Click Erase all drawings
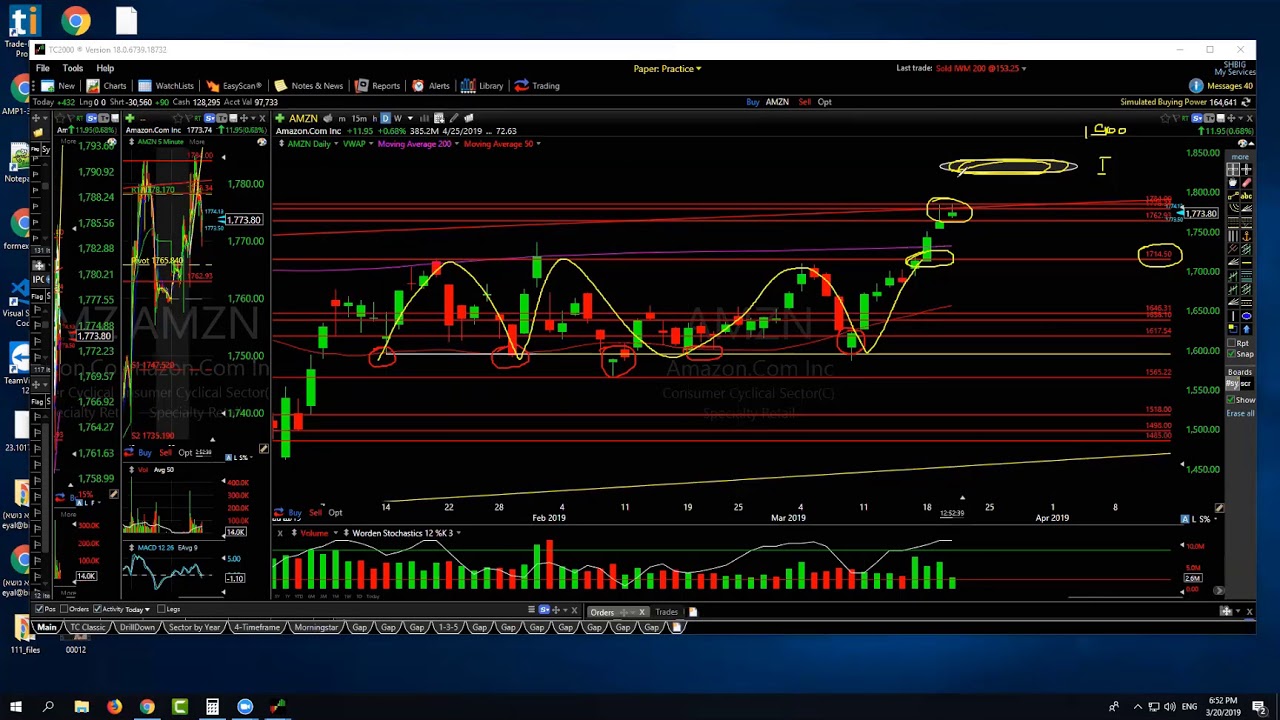This screenshot has width=1280, height=720. click(1241, 413)
